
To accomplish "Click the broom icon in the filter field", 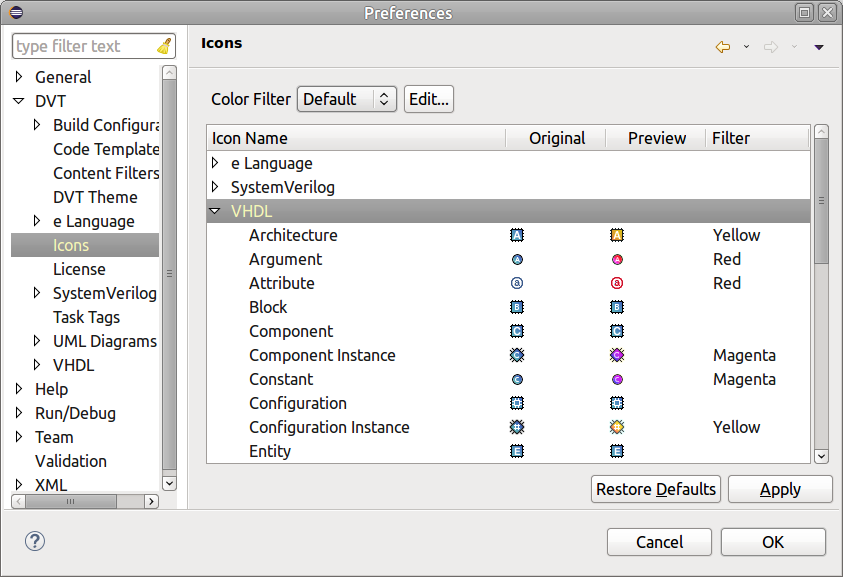I will click(163, 45).
